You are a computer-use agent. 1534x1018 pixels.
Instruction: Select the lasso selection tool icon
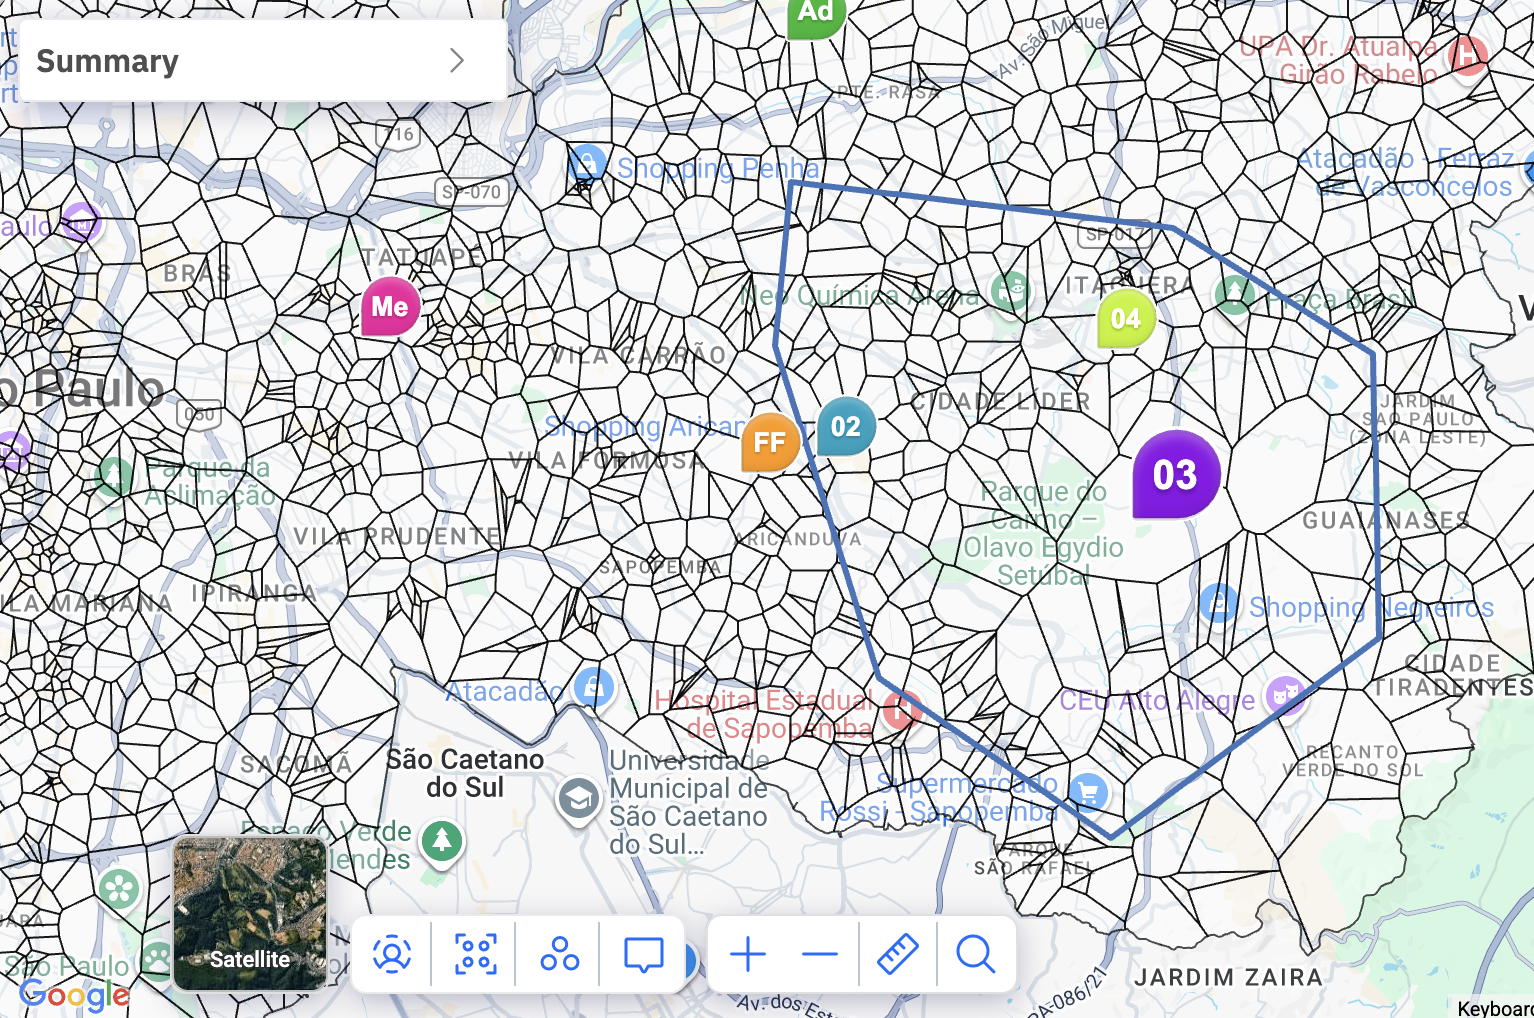pos(476,954)
